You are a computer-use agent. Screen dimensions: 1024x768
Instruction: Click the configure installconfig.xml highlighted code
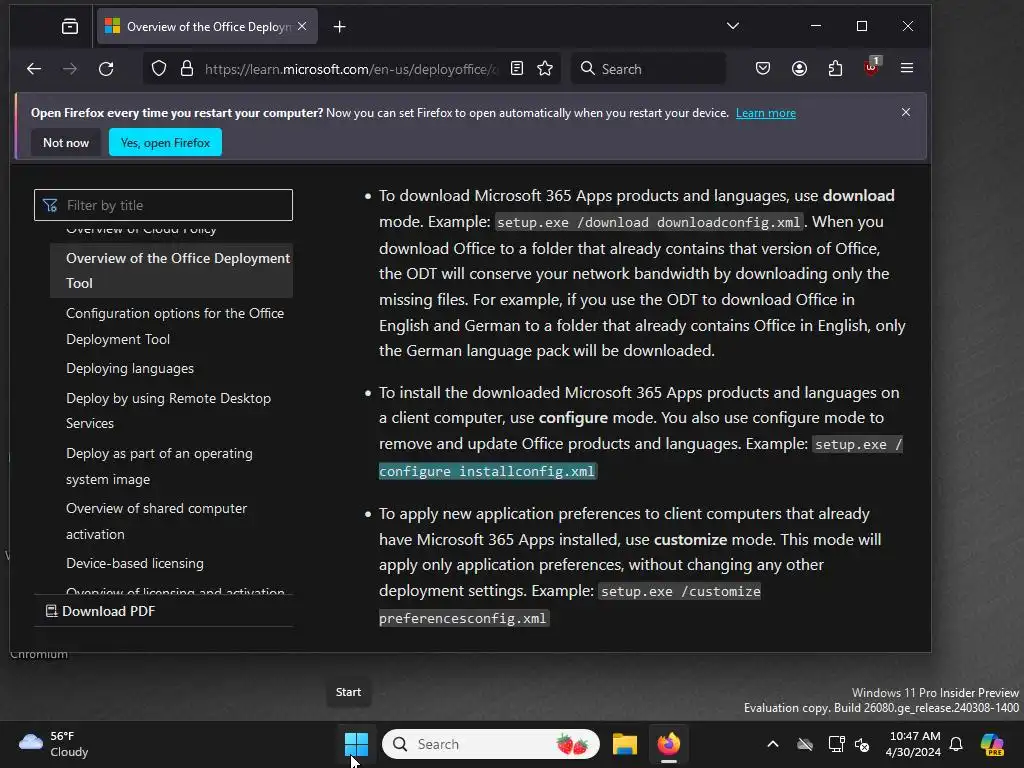pos(487,471)
